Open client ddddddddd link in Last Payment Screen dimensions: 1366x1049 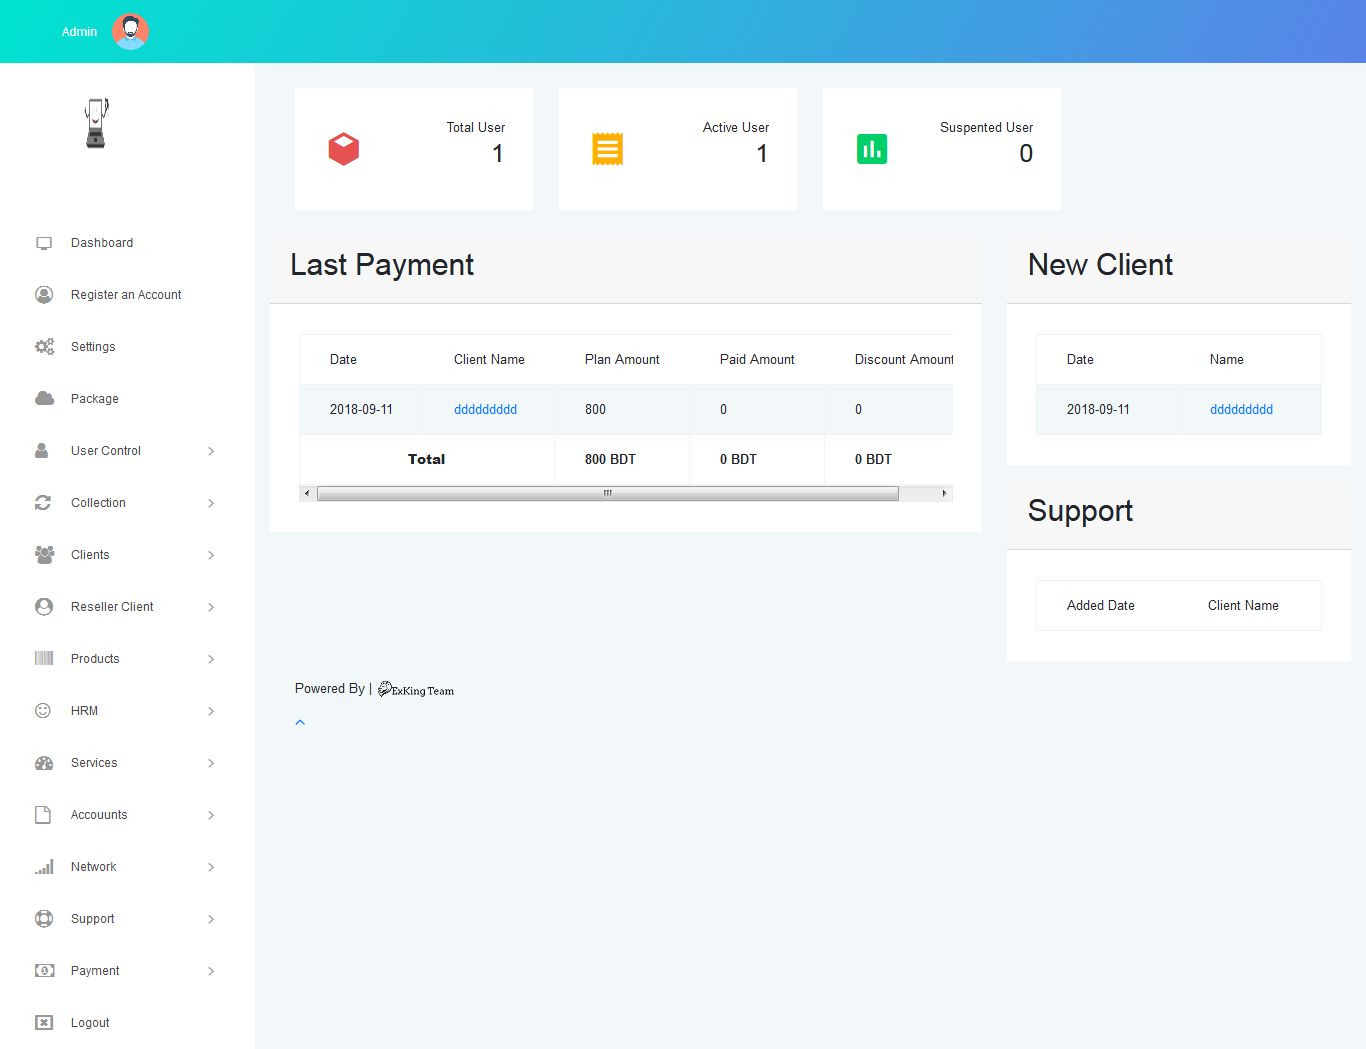486,409
